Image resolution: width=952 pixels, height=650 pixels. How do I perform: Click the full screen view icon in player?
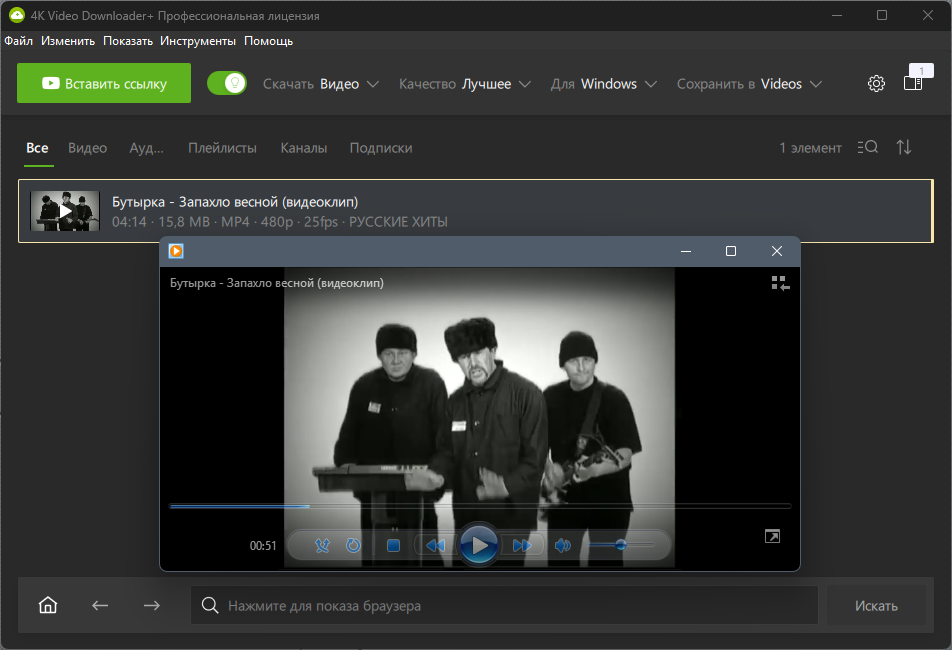tap(772, 536)
